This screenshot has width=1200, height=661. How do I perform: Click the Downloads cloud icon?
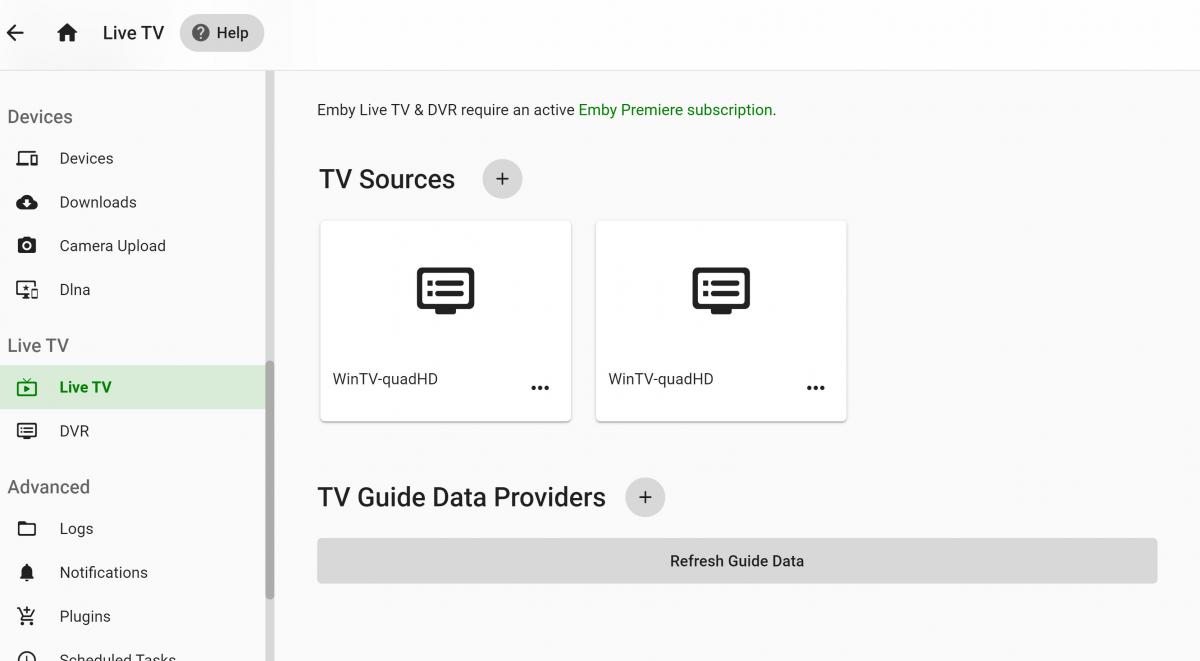(x=27, y=201)
